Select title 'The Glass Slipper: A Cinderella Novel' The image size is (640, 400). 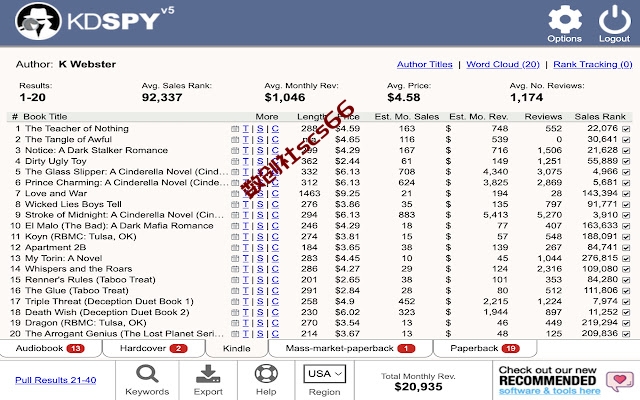point(126,172)
